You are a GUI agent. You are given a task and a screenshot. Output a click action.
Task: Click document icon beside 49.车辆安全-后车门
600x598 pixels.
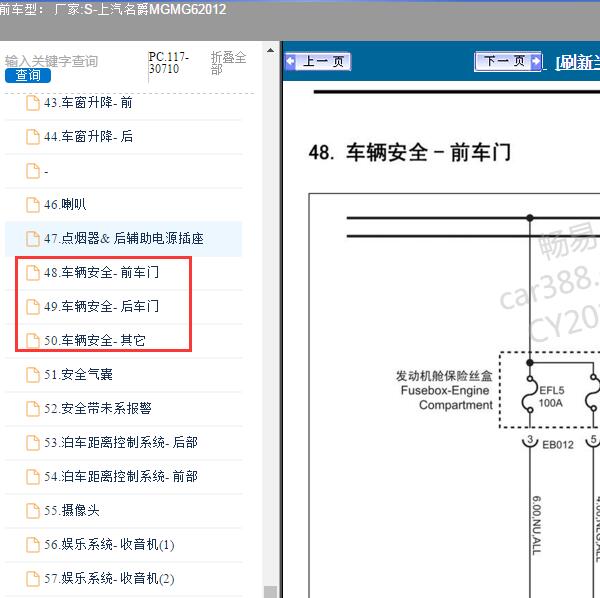pyautogui.click(x=33, y=307)
